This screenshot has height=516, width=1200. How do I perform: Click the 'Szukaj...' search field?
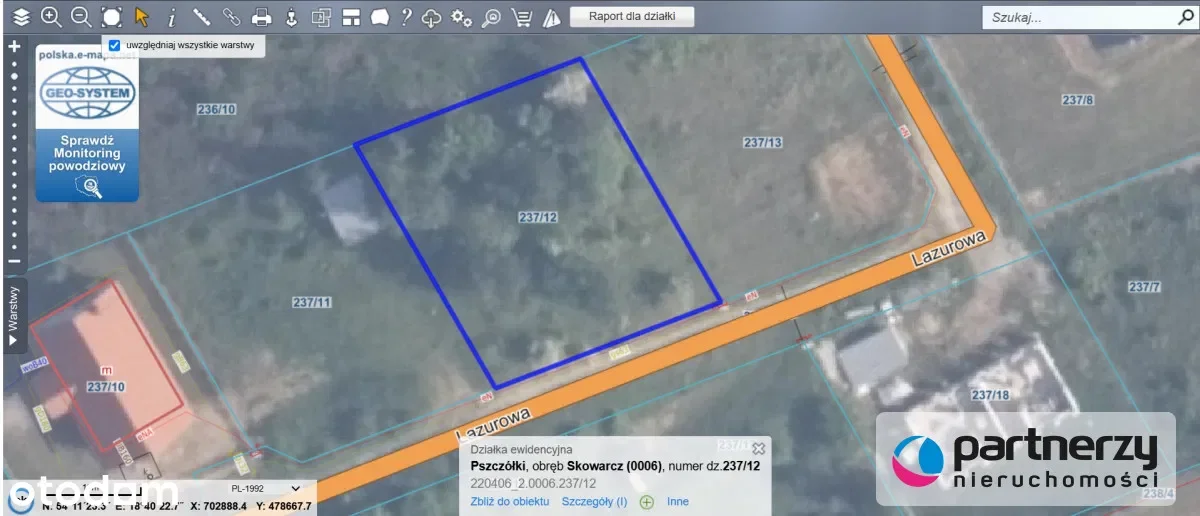coord(1075,17)
